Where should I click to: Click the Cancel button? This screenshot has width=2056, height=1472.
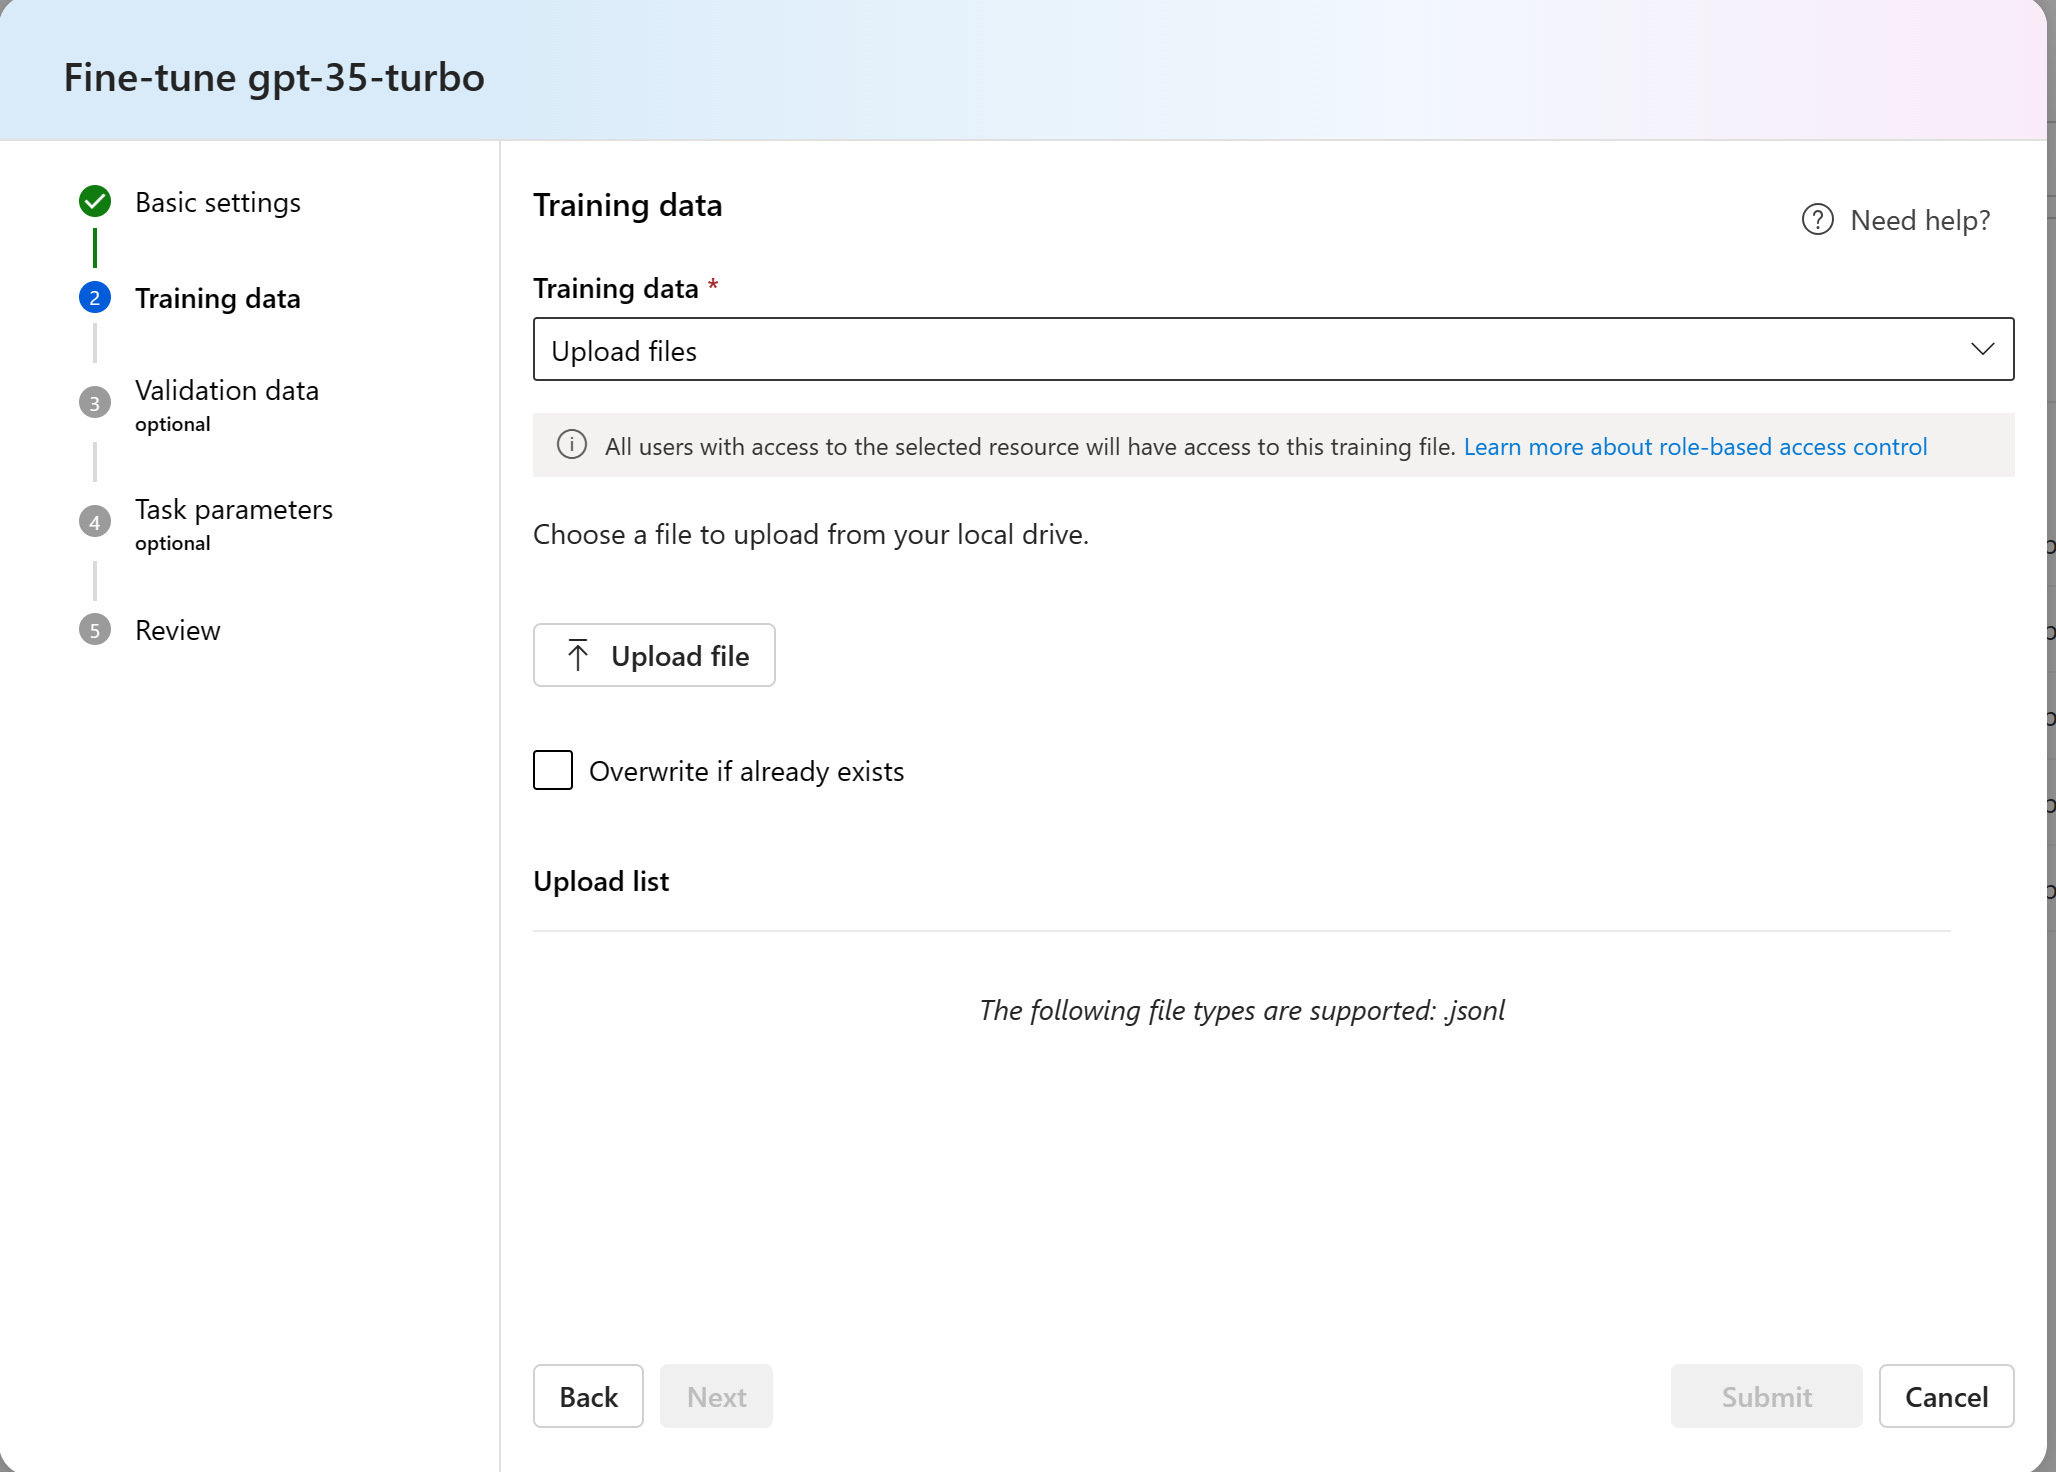[x=1945, y=1396]
